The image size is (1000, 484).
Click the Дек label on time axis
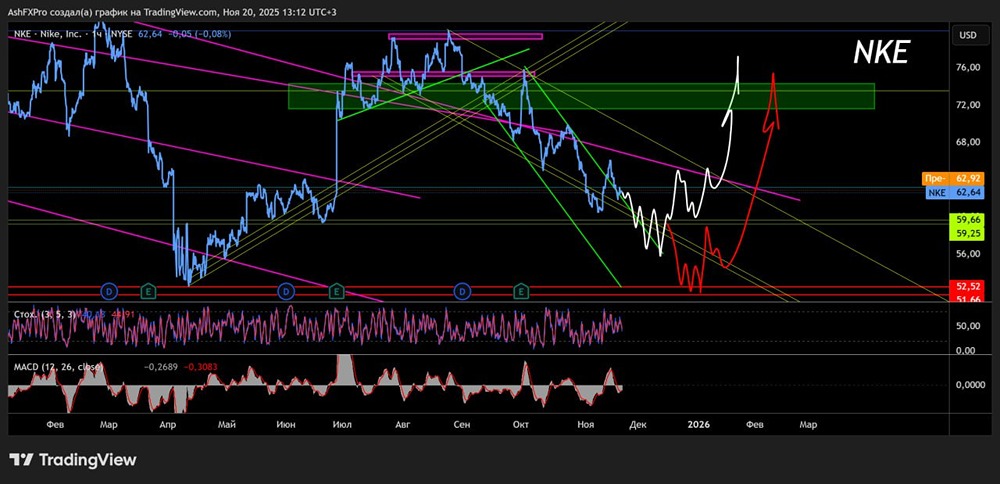(639, 423)
